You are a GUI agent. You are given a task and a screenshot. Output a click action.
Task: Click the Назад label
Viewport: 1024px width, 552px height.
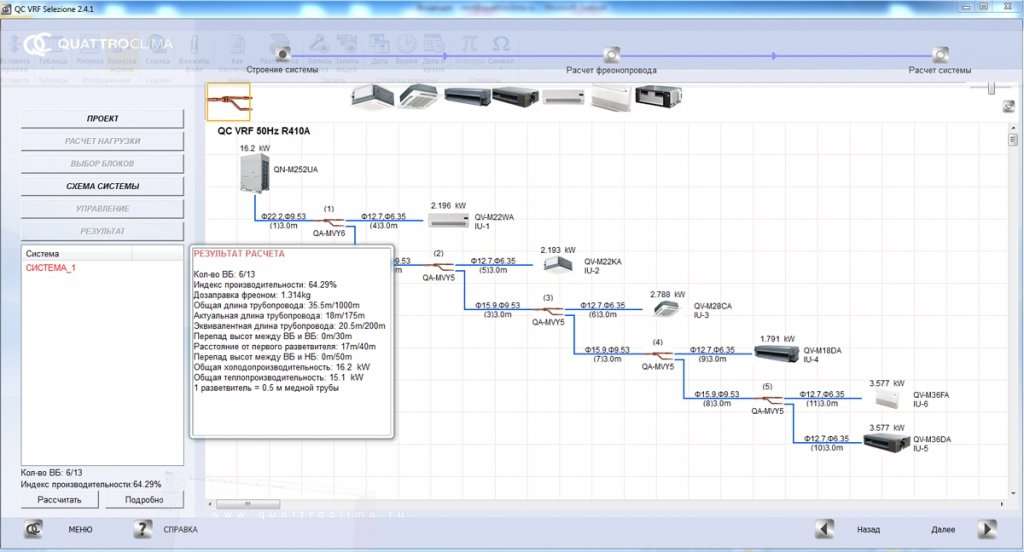coord(869,530)
